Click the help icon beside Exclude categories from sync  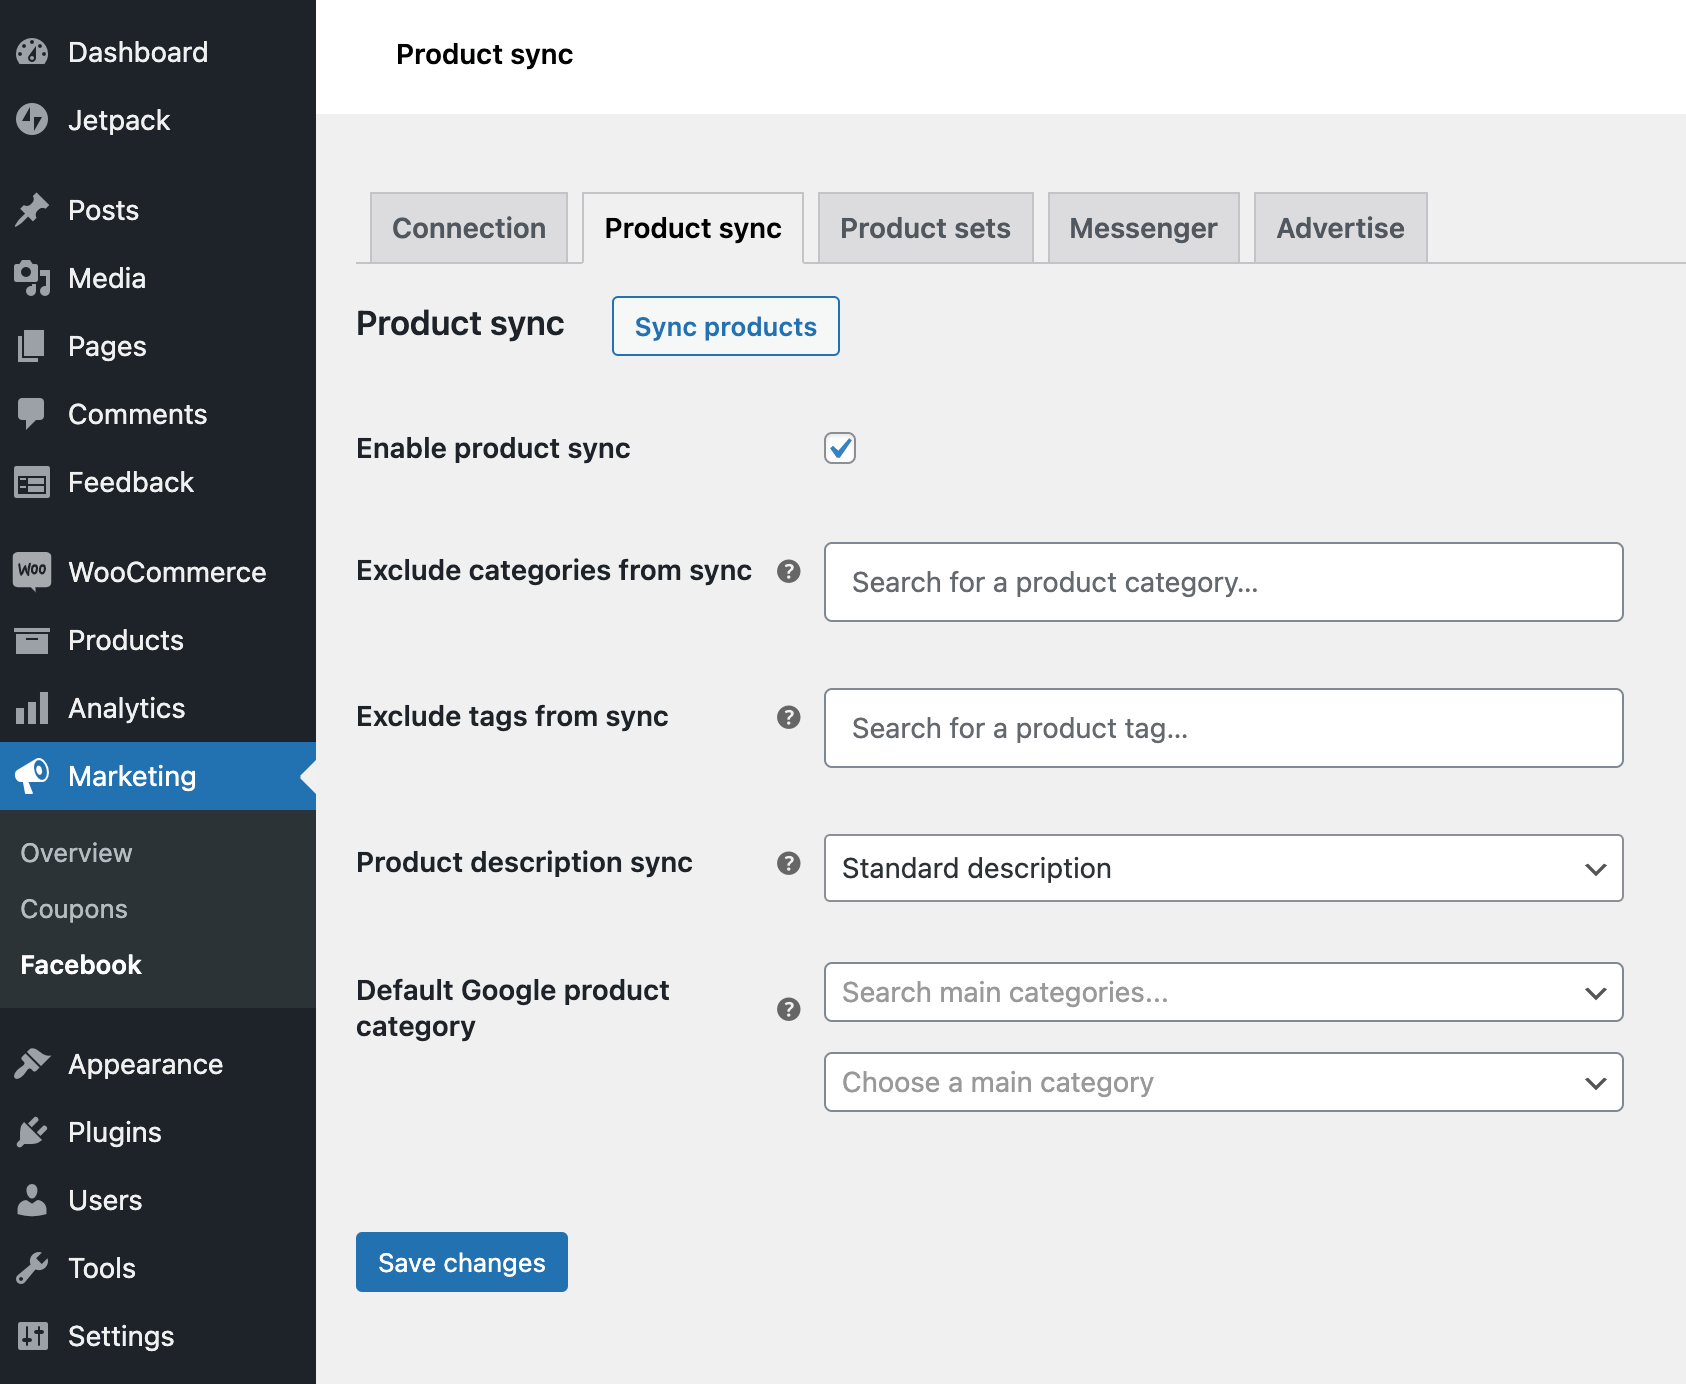[789, 571]
